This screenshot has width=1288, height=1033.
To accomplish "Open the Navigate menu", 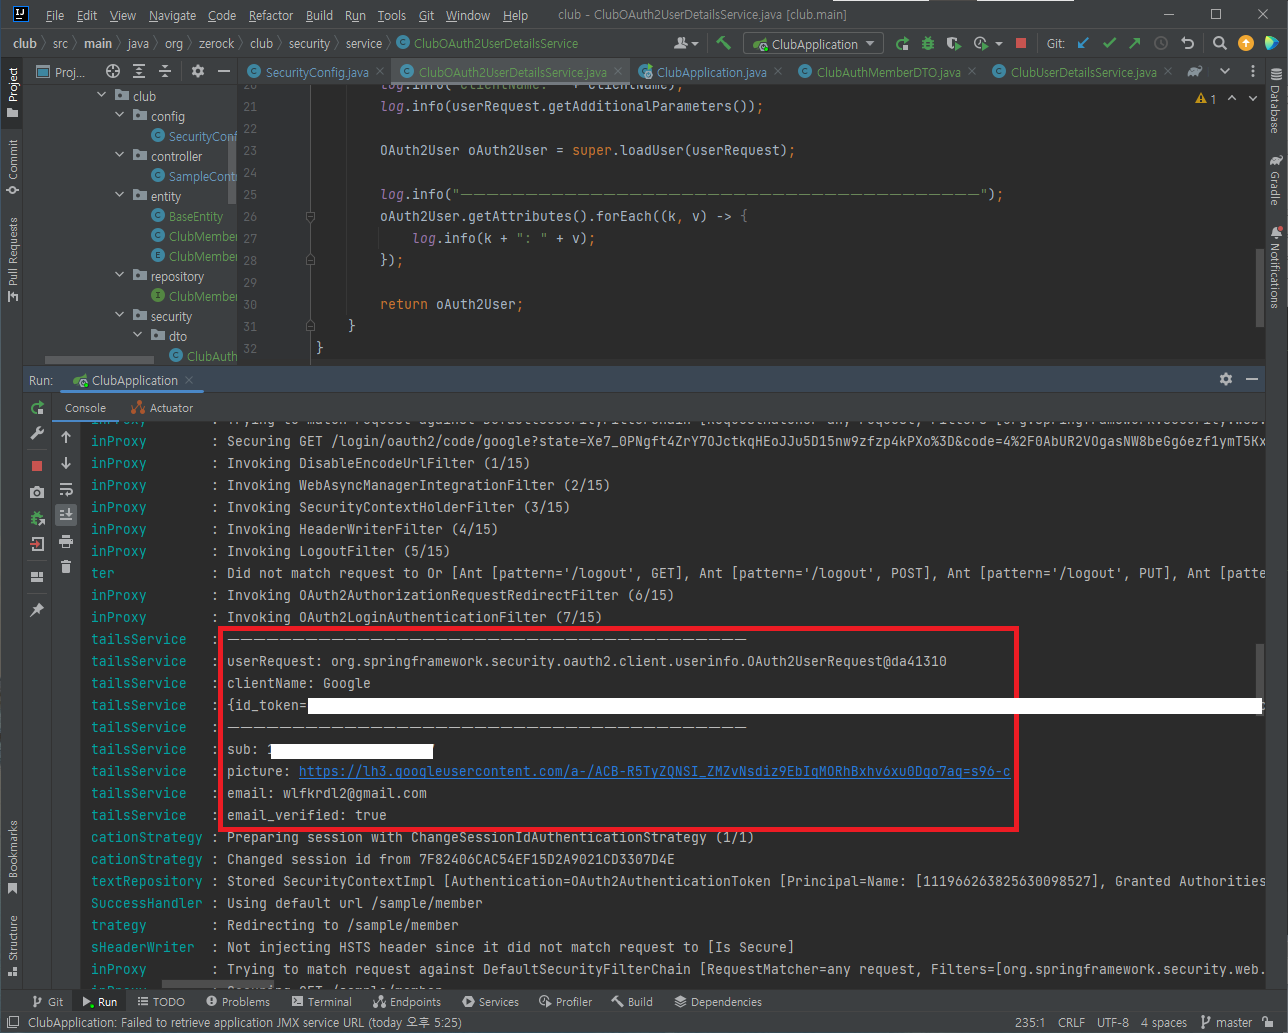I will pos(172,15).
